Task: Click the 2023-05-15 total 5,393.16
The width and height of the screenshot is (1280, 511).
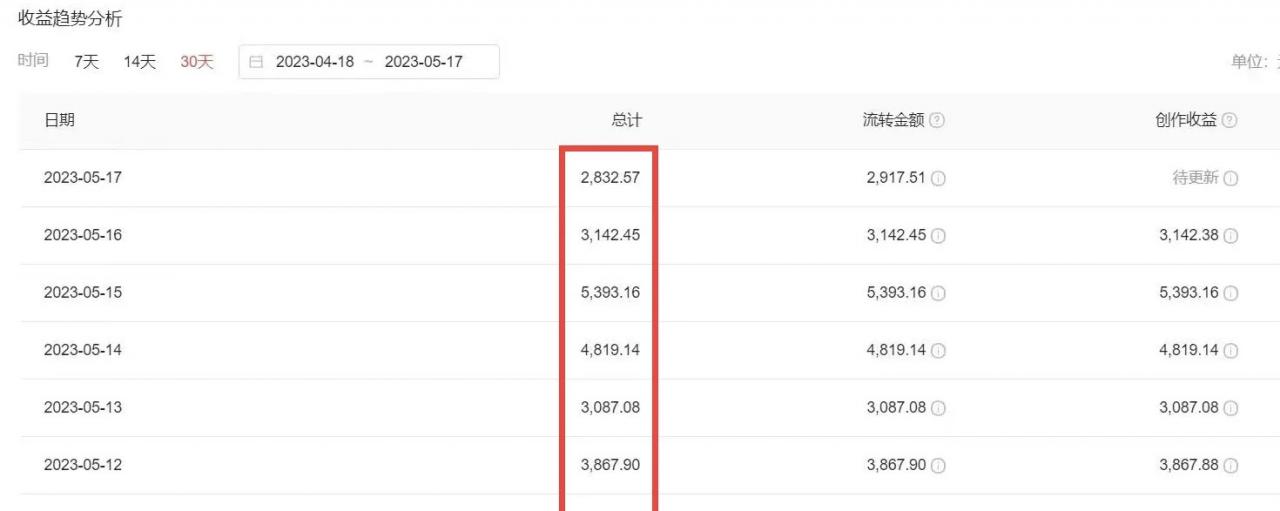Action: pos(610,293)
